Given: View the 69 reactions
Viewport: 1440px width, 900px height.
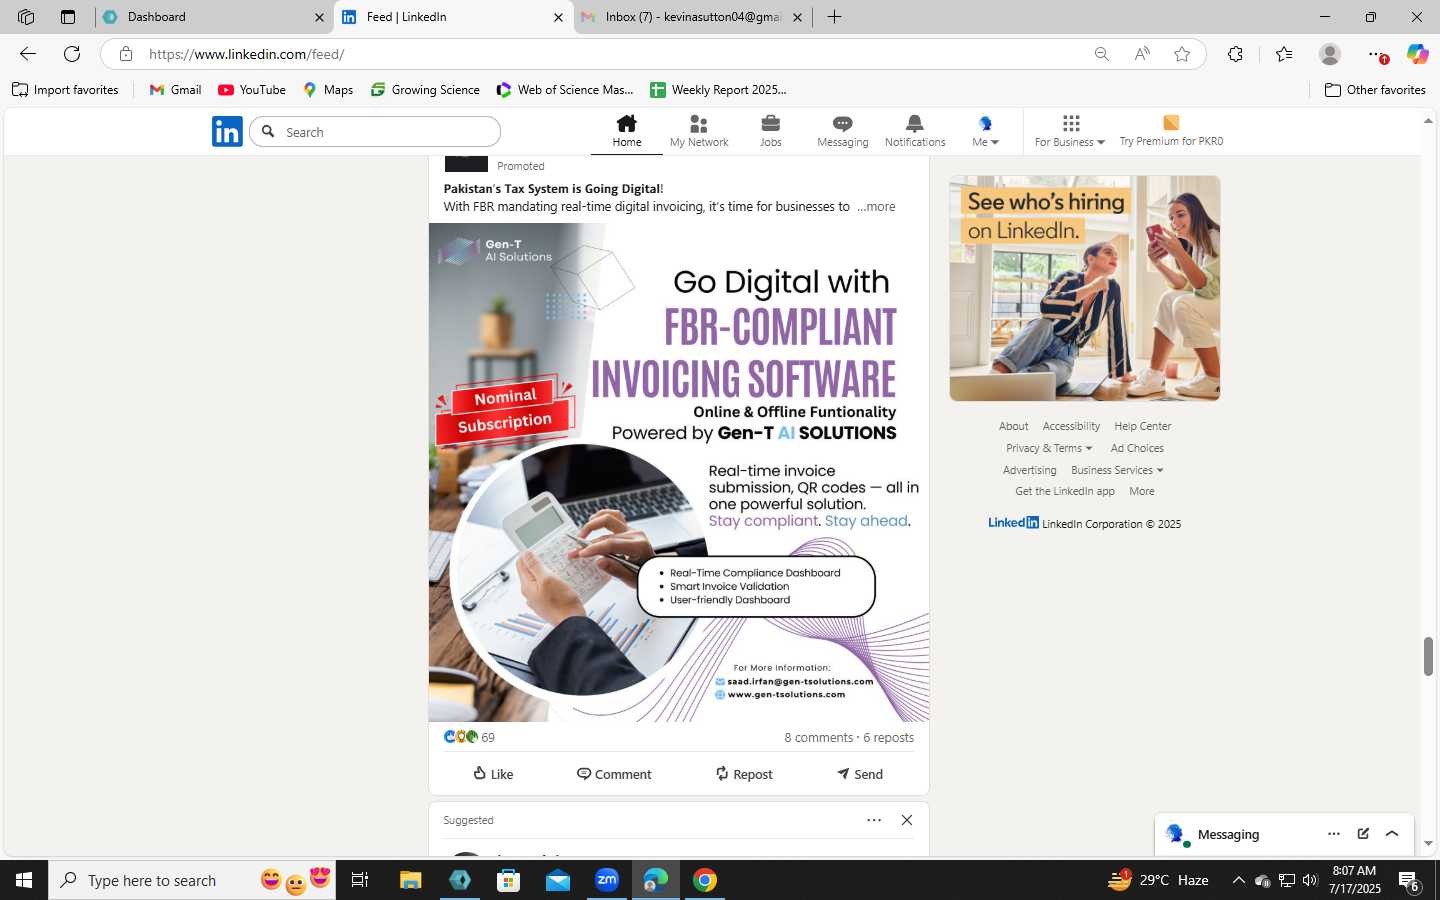Looking at the screenshot, I should tap(469, 737).
